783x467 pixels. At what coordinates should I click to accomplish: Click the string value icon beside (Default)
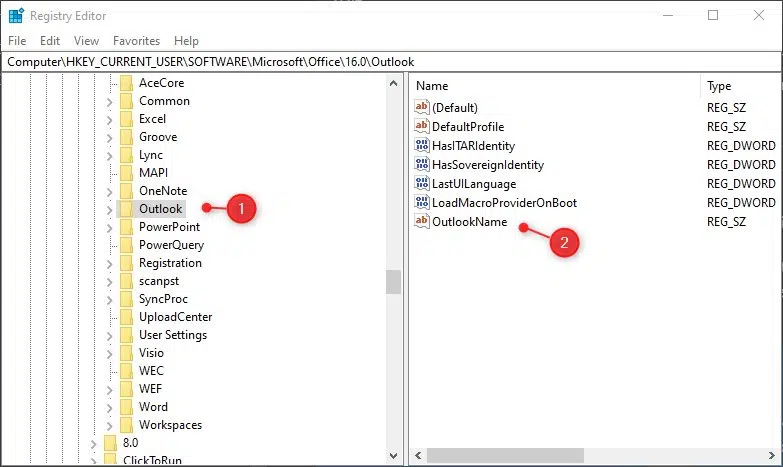(421, 107)
